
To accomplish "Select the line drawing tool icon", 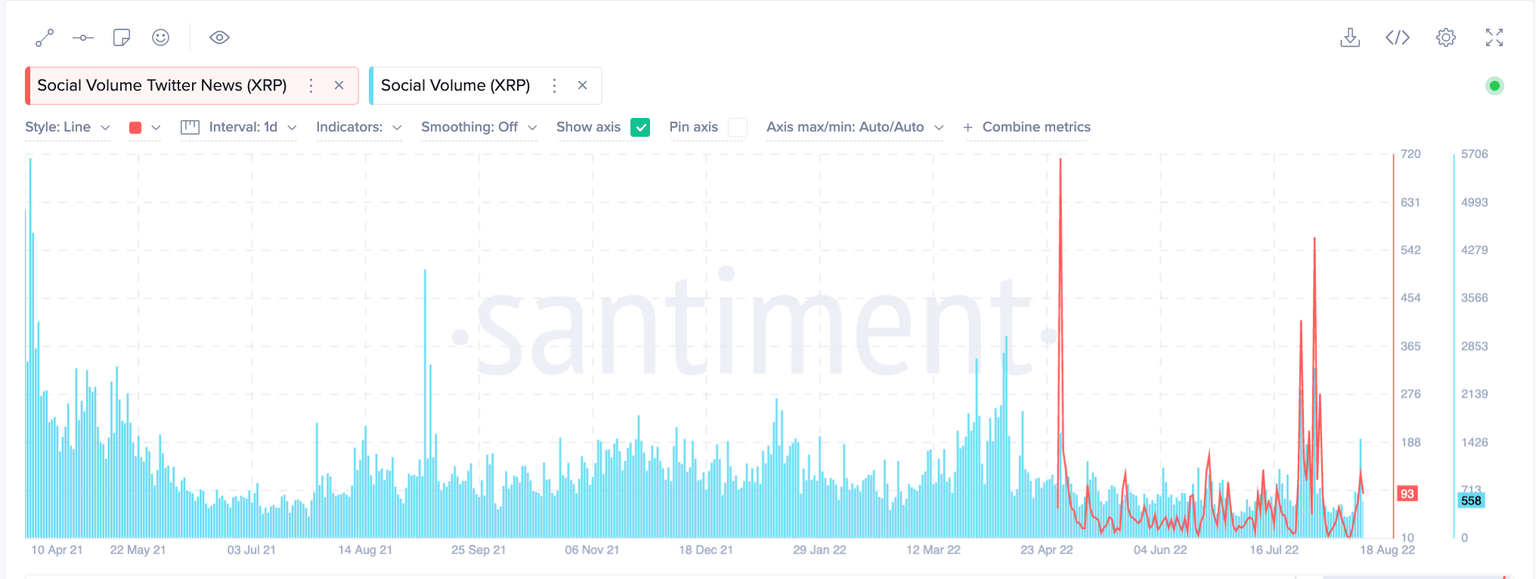I will pos(44,38).
